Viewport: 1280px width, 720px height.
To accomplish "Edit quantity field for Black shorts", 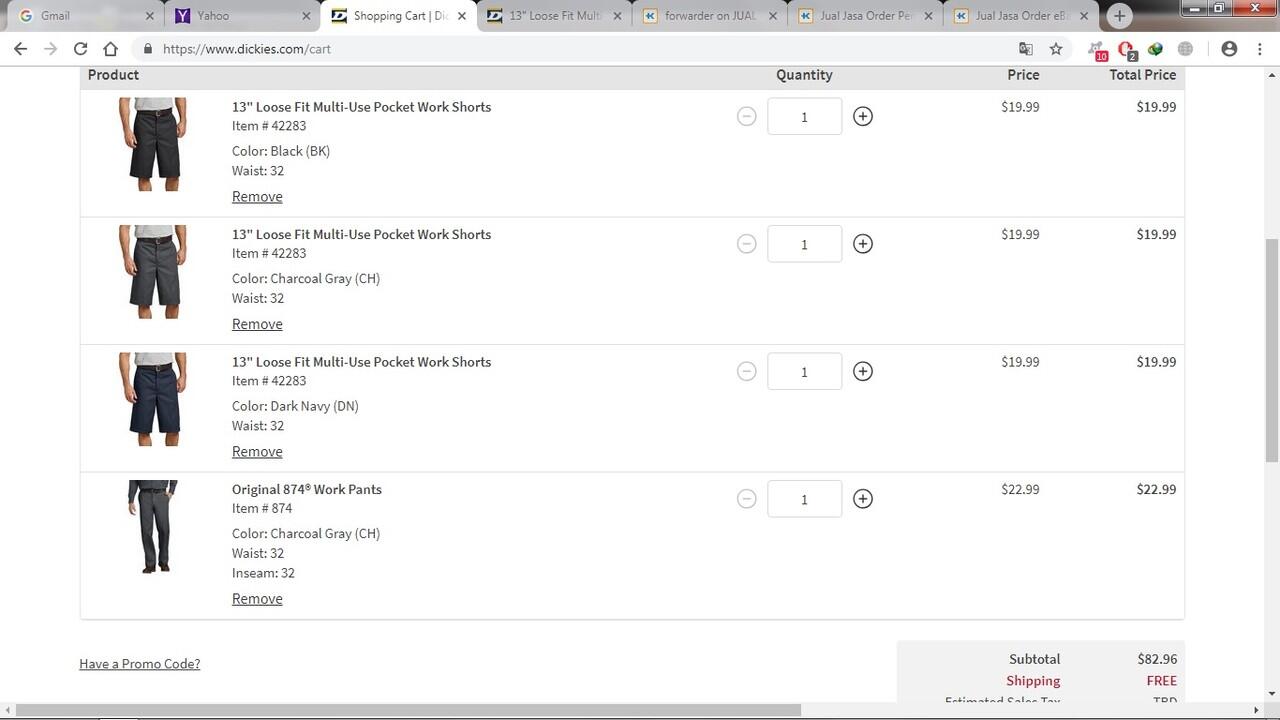I will point(804,117).
